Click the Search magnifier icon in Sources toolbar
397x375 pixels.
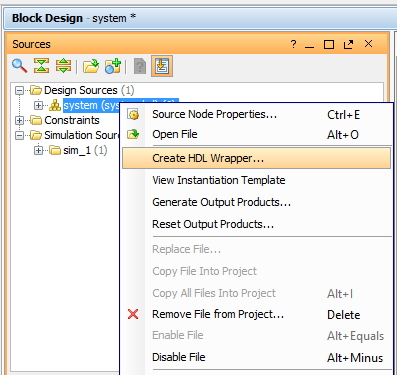pyautogui.click(x=19, y=66)
